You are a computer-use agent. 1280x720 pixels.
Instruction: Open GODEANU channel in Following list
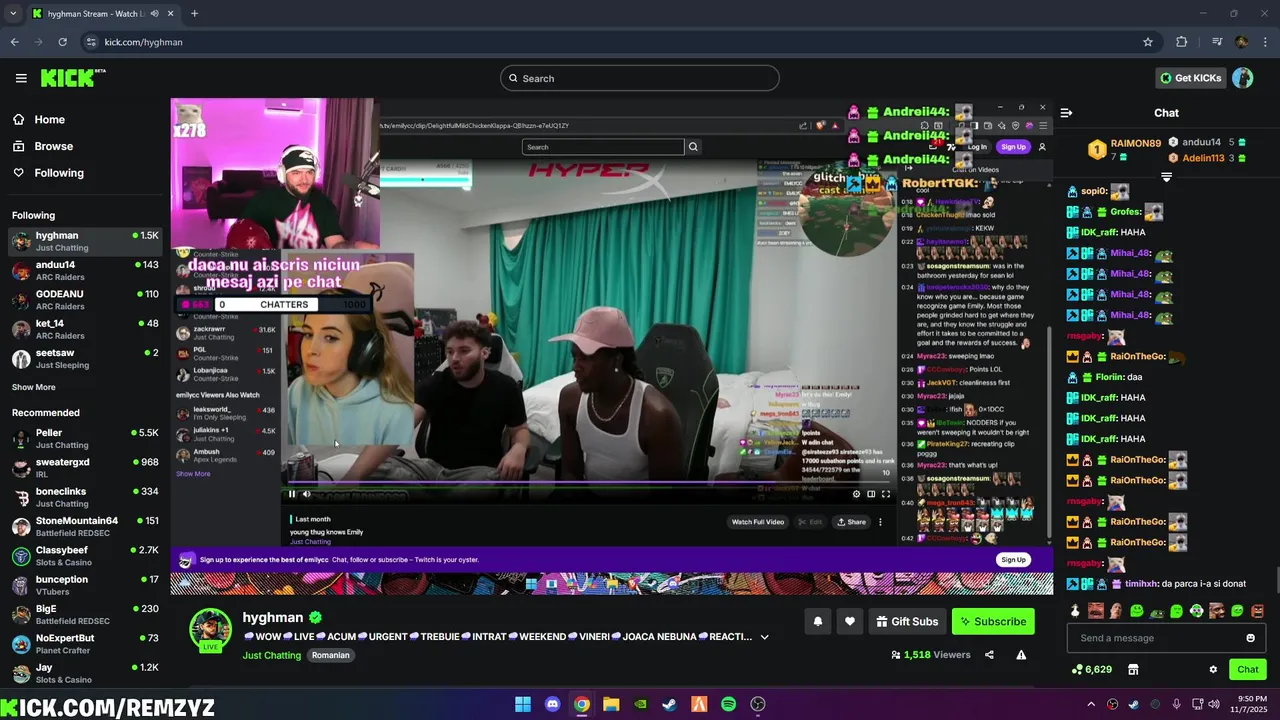pos(84,300)
